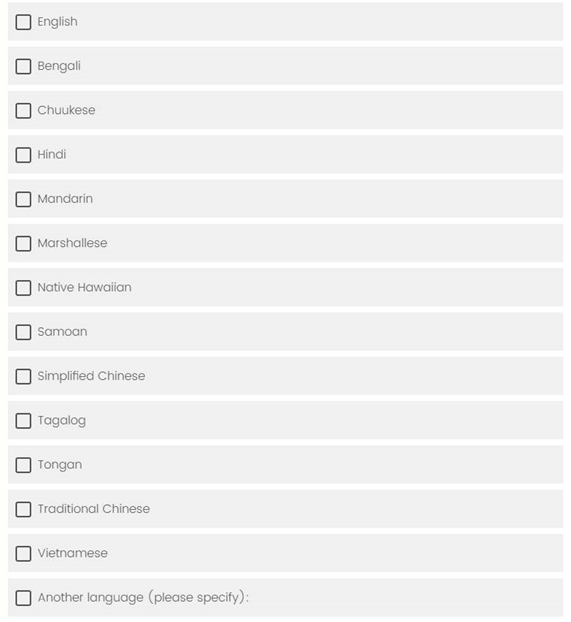Click the Simplified Chinese label

point(91,376)
